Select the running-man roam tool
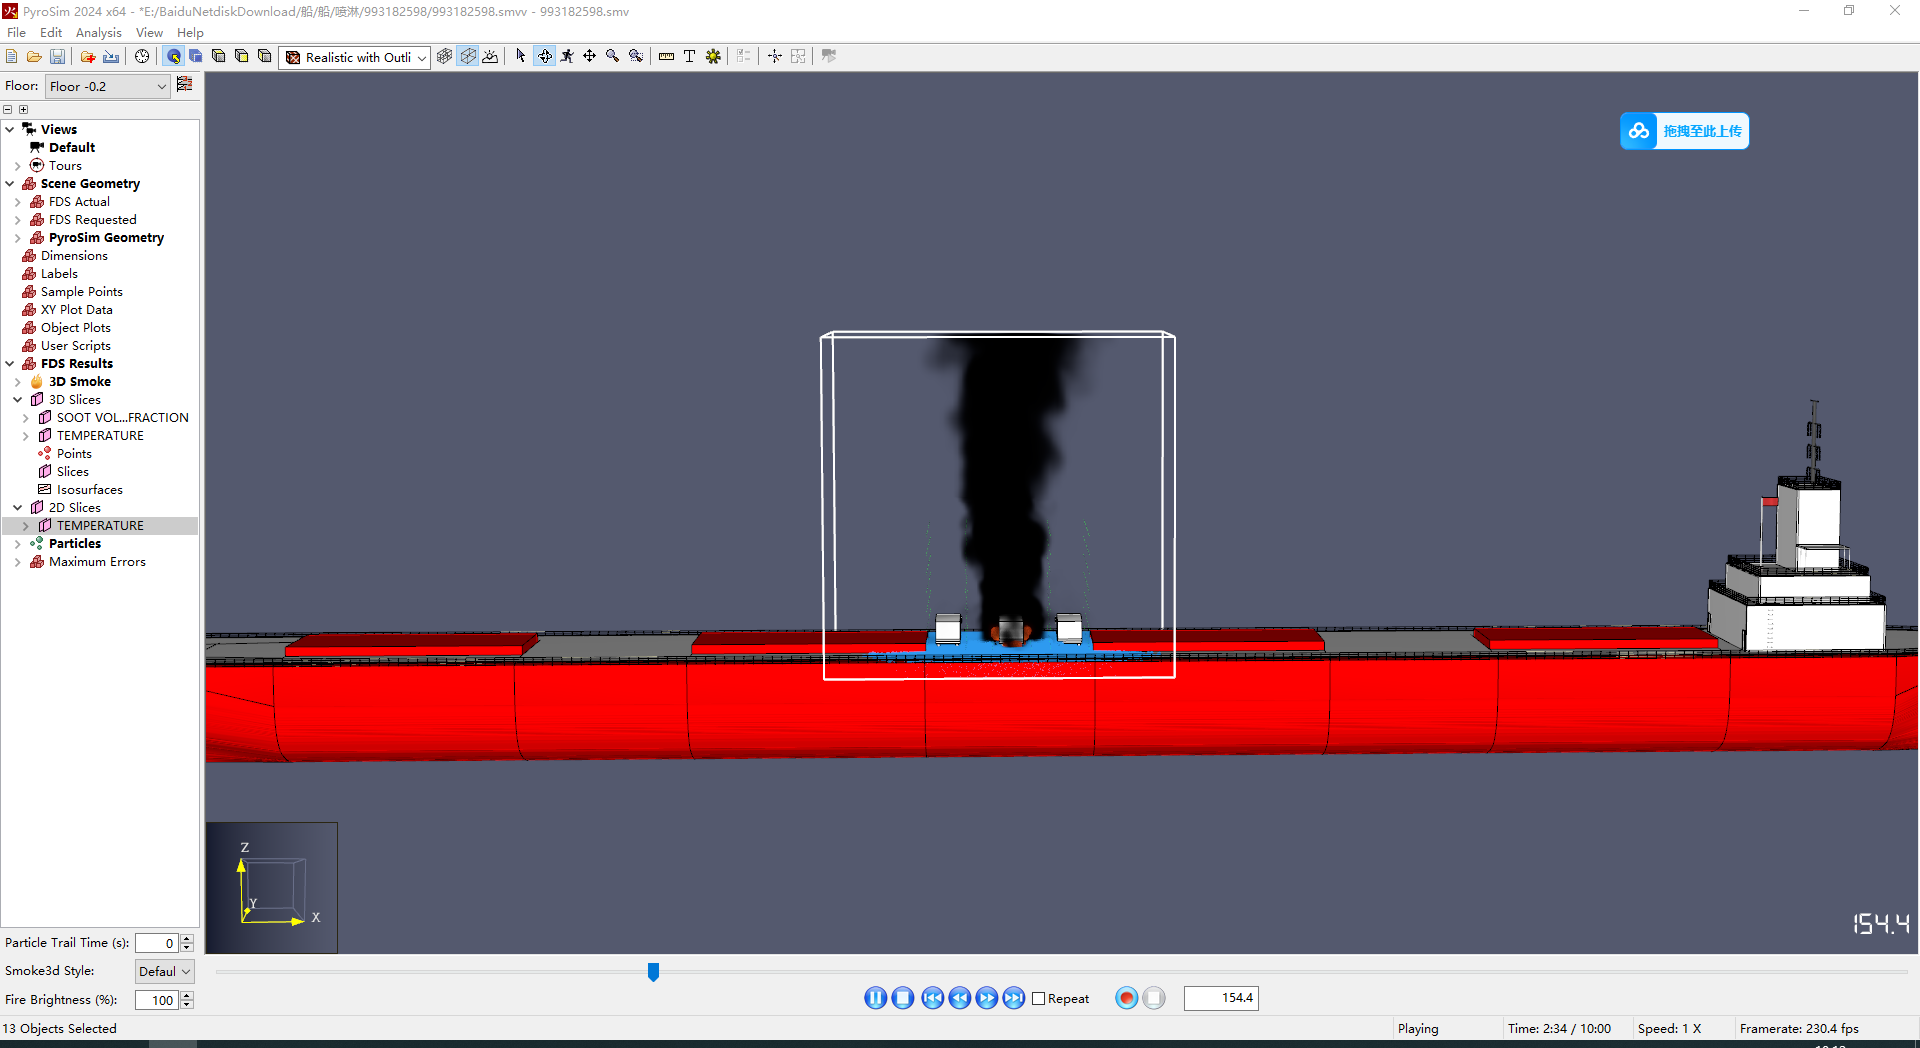The width and height of the screenshot is (1920, 1048). (x=567, y=57)
